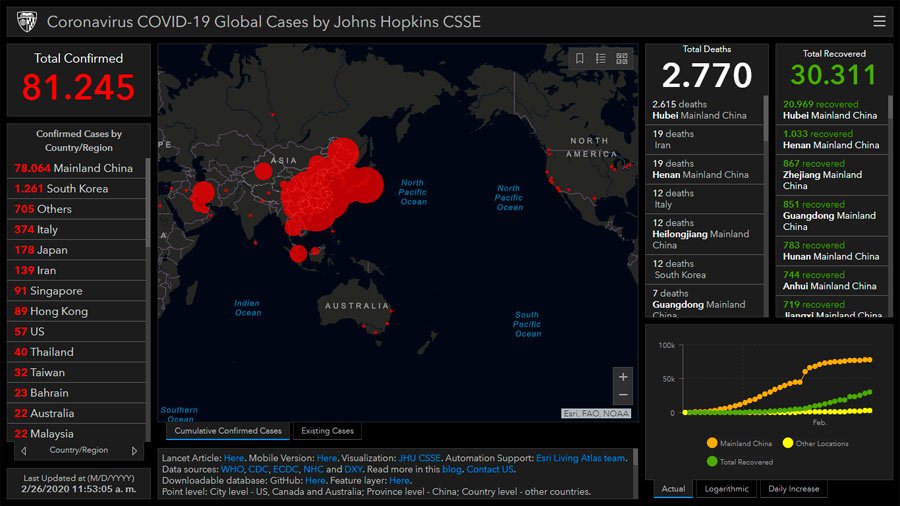Select 139 Iran row
This screenshot has height=506, width=900.
(x=76, y=270)
